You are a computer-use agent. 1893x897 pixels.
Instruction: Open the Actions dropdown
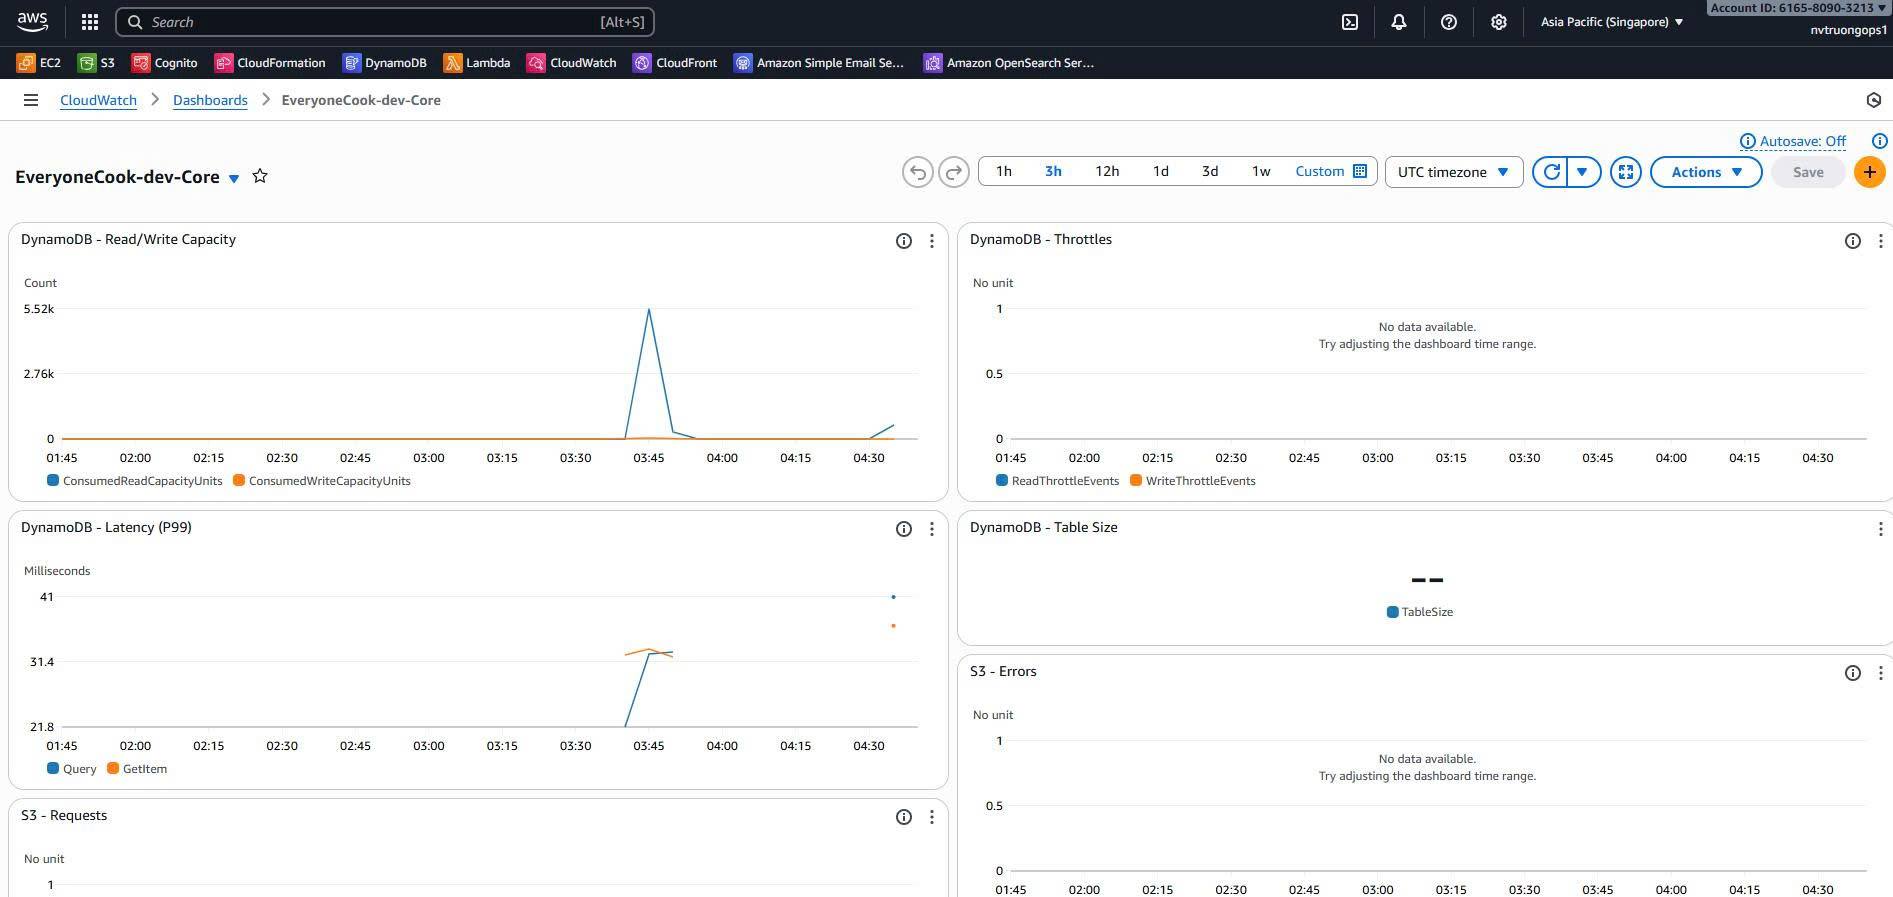pos(1706,172)
